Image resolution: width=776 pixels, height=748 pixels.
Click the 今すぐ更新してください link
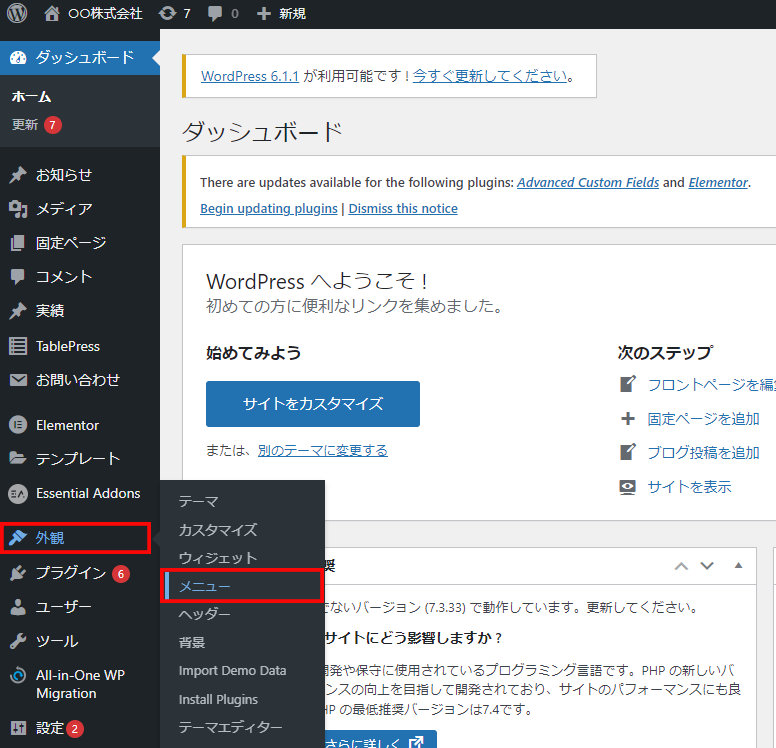coord(490,76)
